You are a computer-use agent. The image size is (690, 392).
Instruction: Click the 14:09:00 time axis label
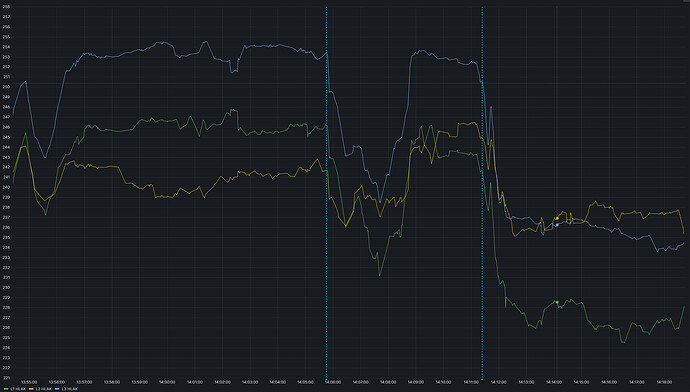tap(415, 382)
